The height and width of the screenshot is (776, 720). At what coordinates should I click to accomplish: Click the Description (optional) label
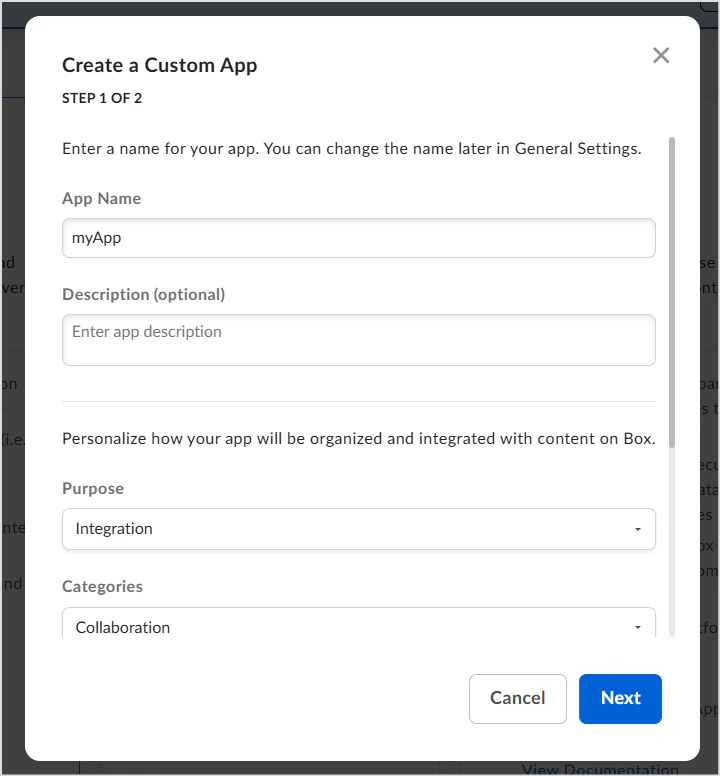(144, 294)
